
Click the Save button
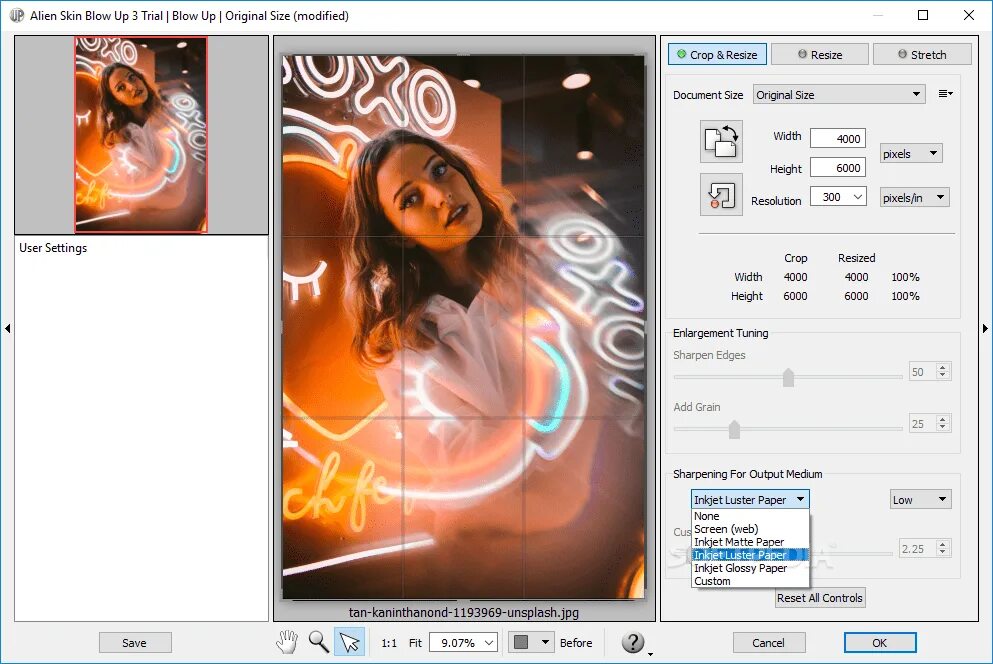coord(134,643)
